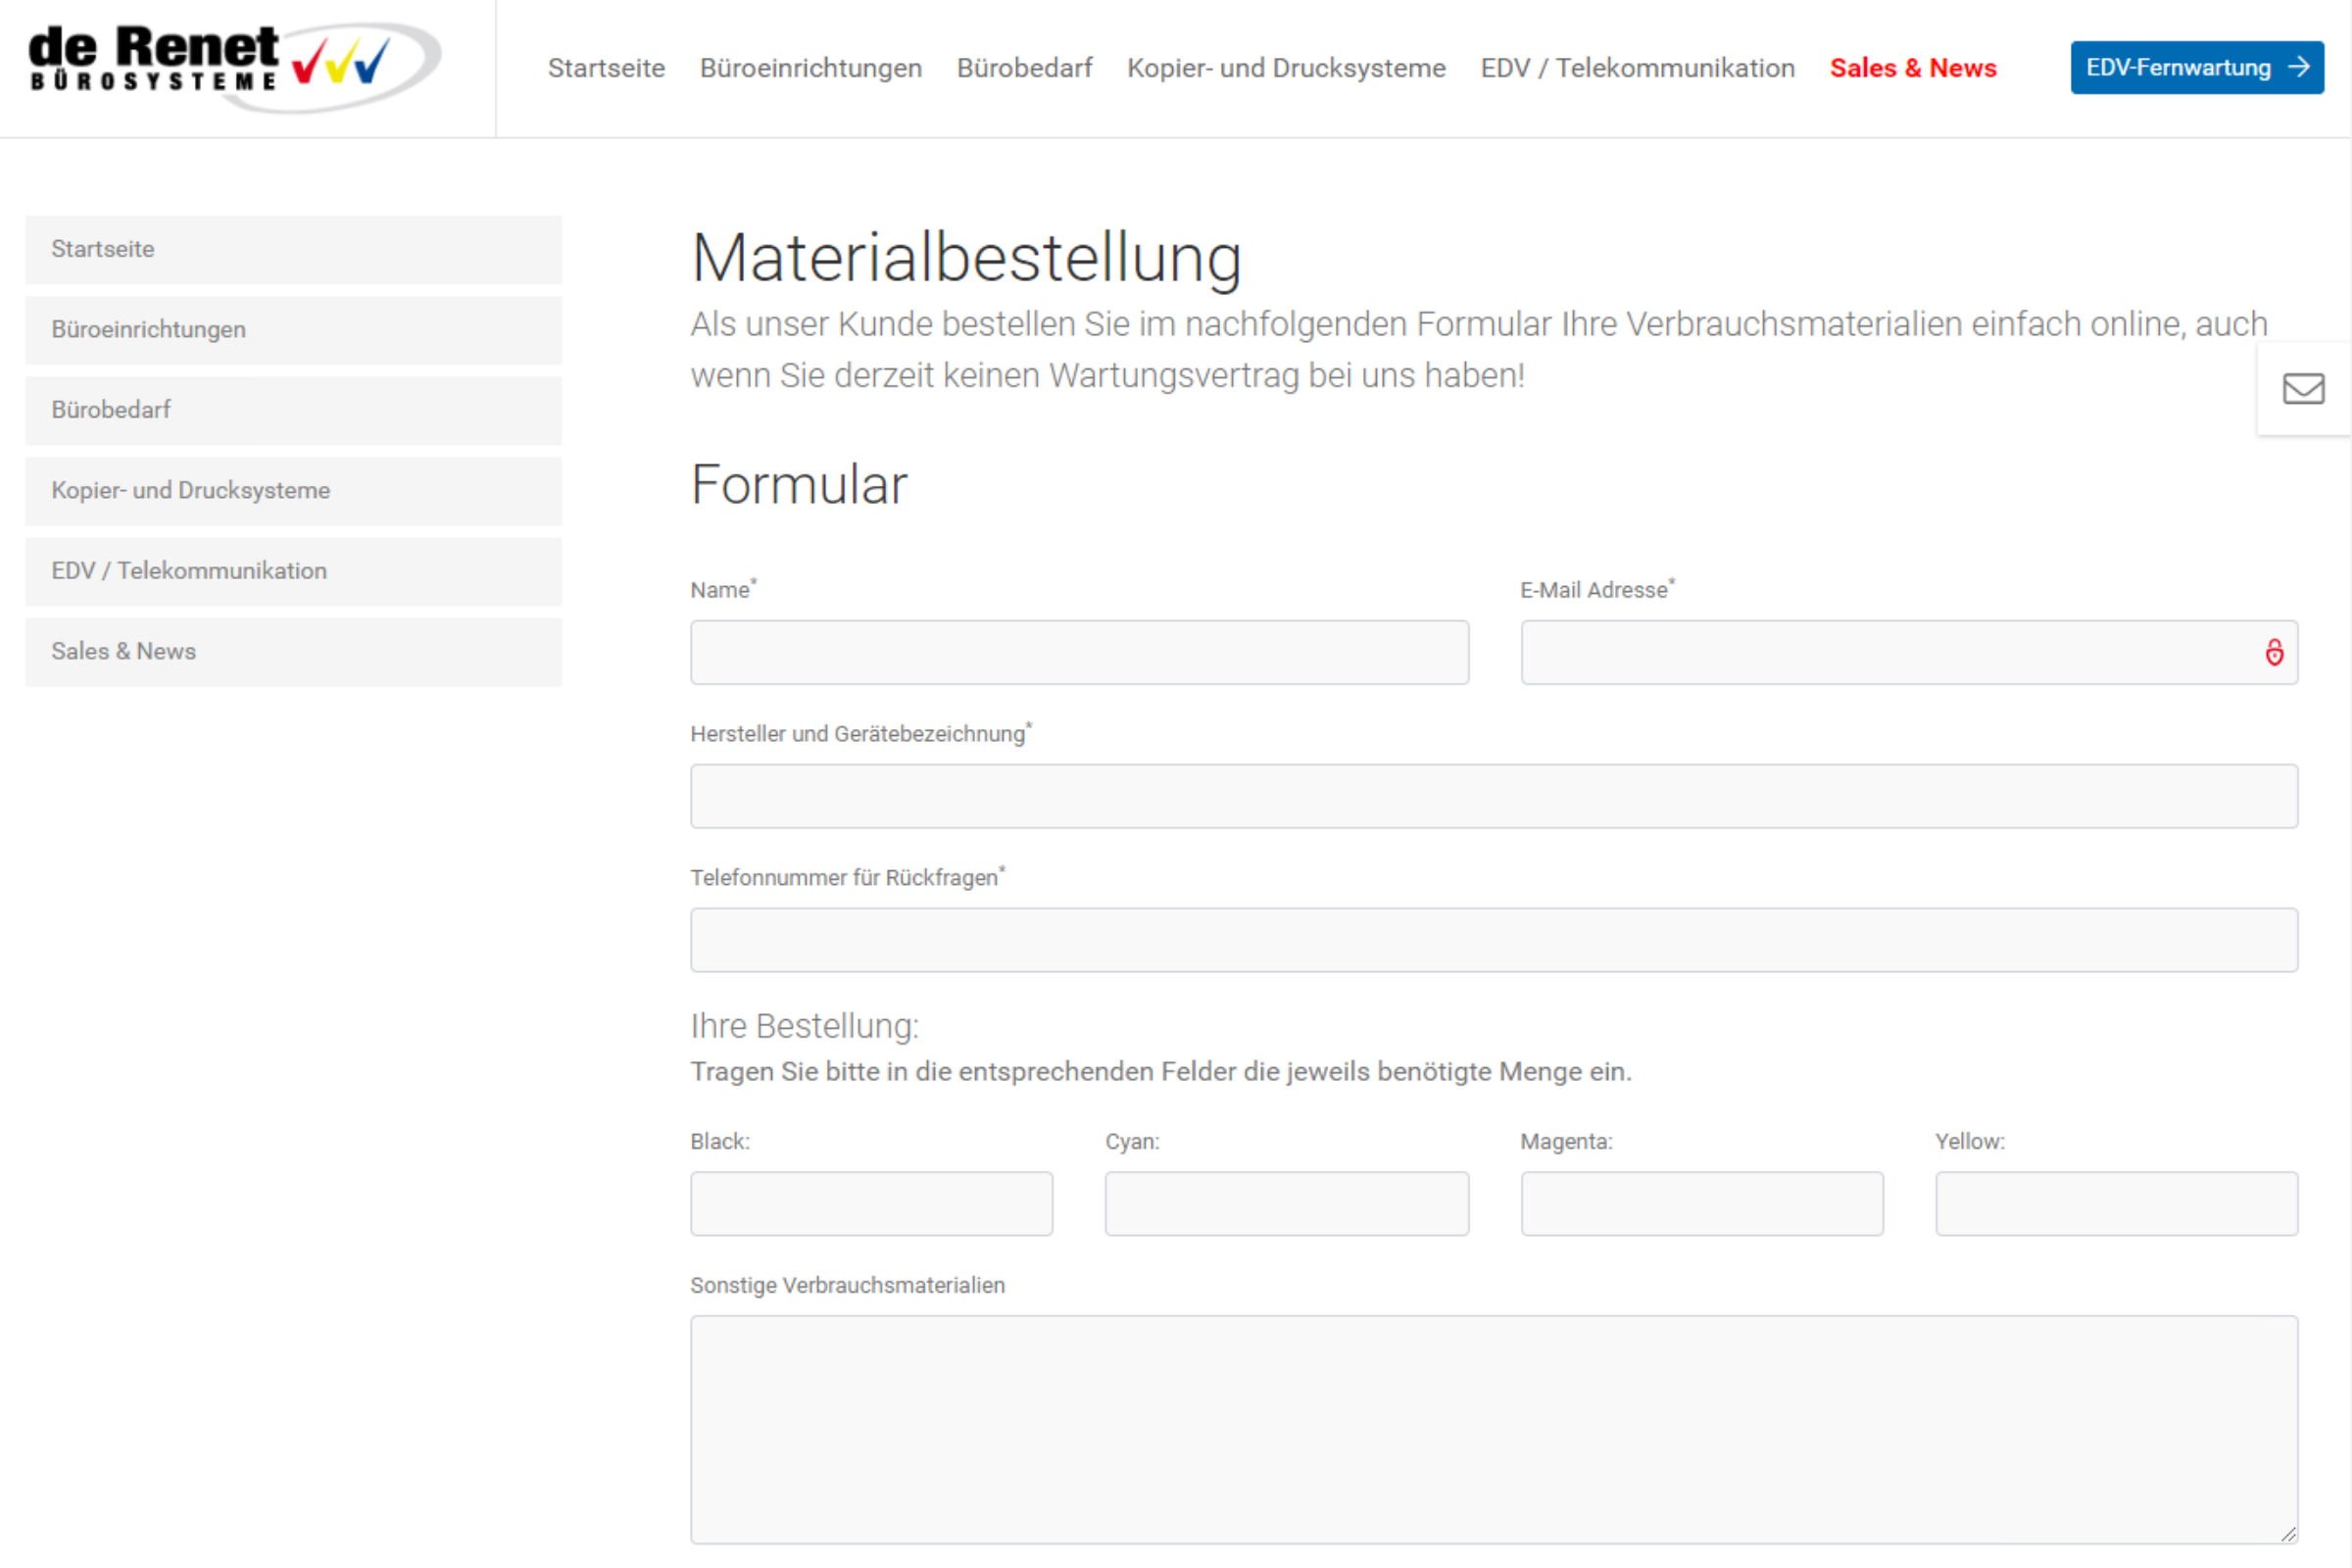The height and width of the screenshot is (1568, 2352).
Task: Click Startseite in the left sidebar
Action: pos(293,249)
